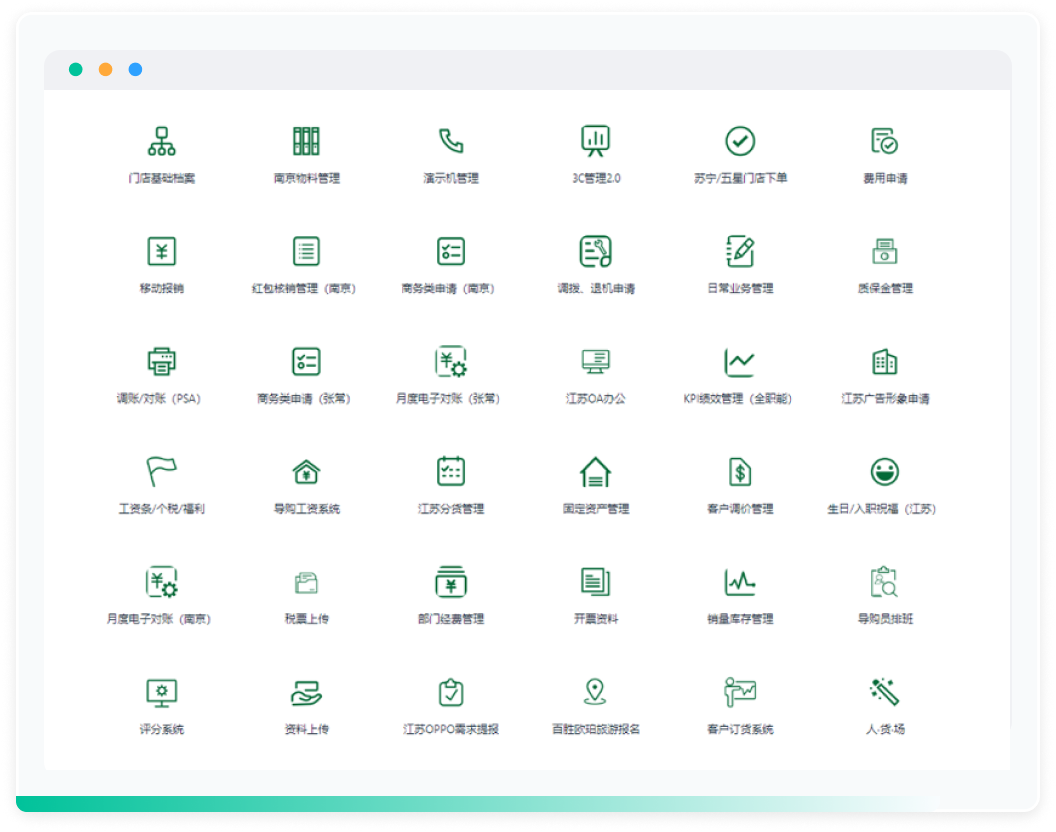Open 移动报销 yen icon
The width and height of the screenshot is (1056, 832).
161,251
